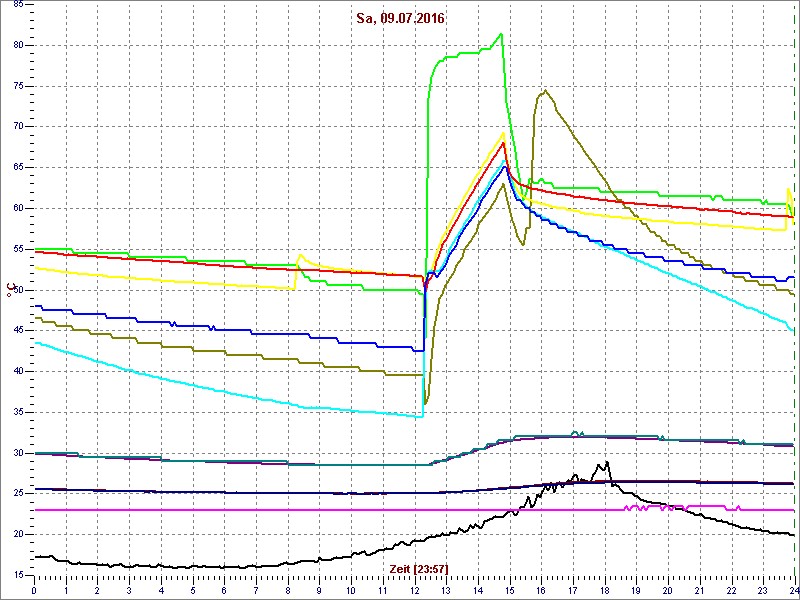The height and width of the screenshot is (600, 800).
Task: Select the 70 temperature axis value
Action: 17,127
